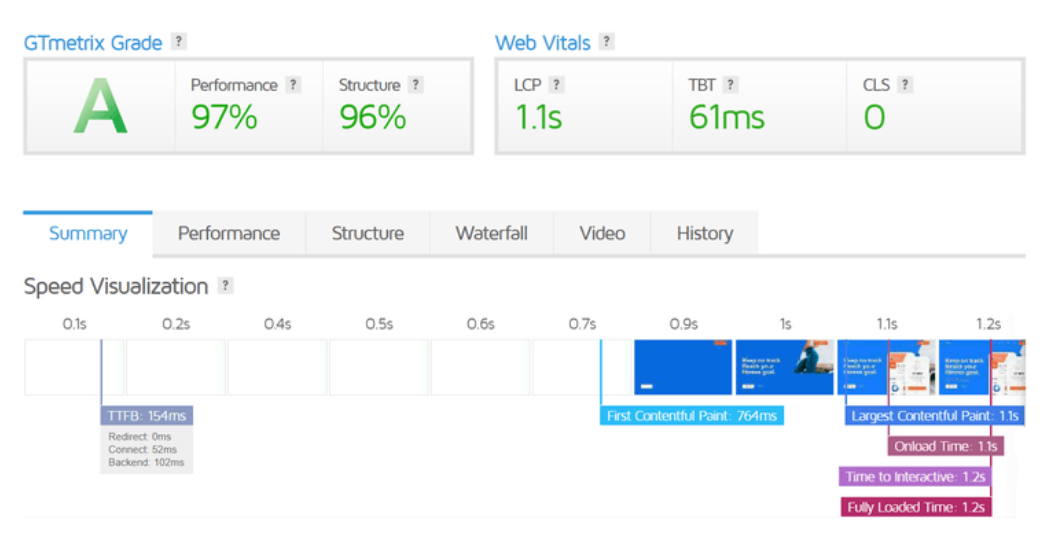Click help icon next to Speed Visualization
This screenshot has width=1048, height=533.
tap(226, 286)
